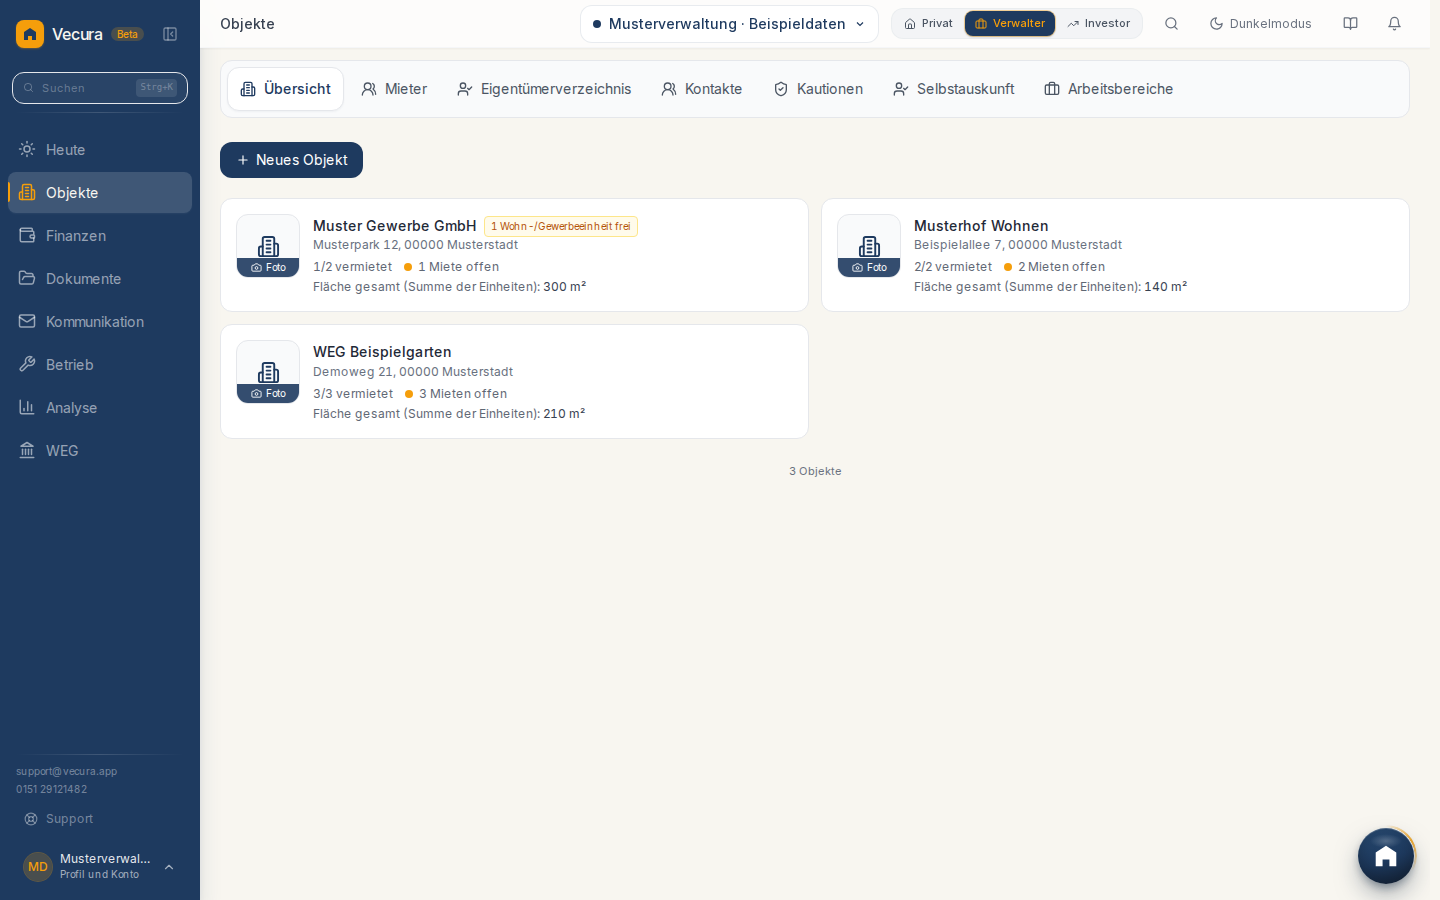
Task: Open the Eigentümerverzeichnis tab
Action: (544, 89)
